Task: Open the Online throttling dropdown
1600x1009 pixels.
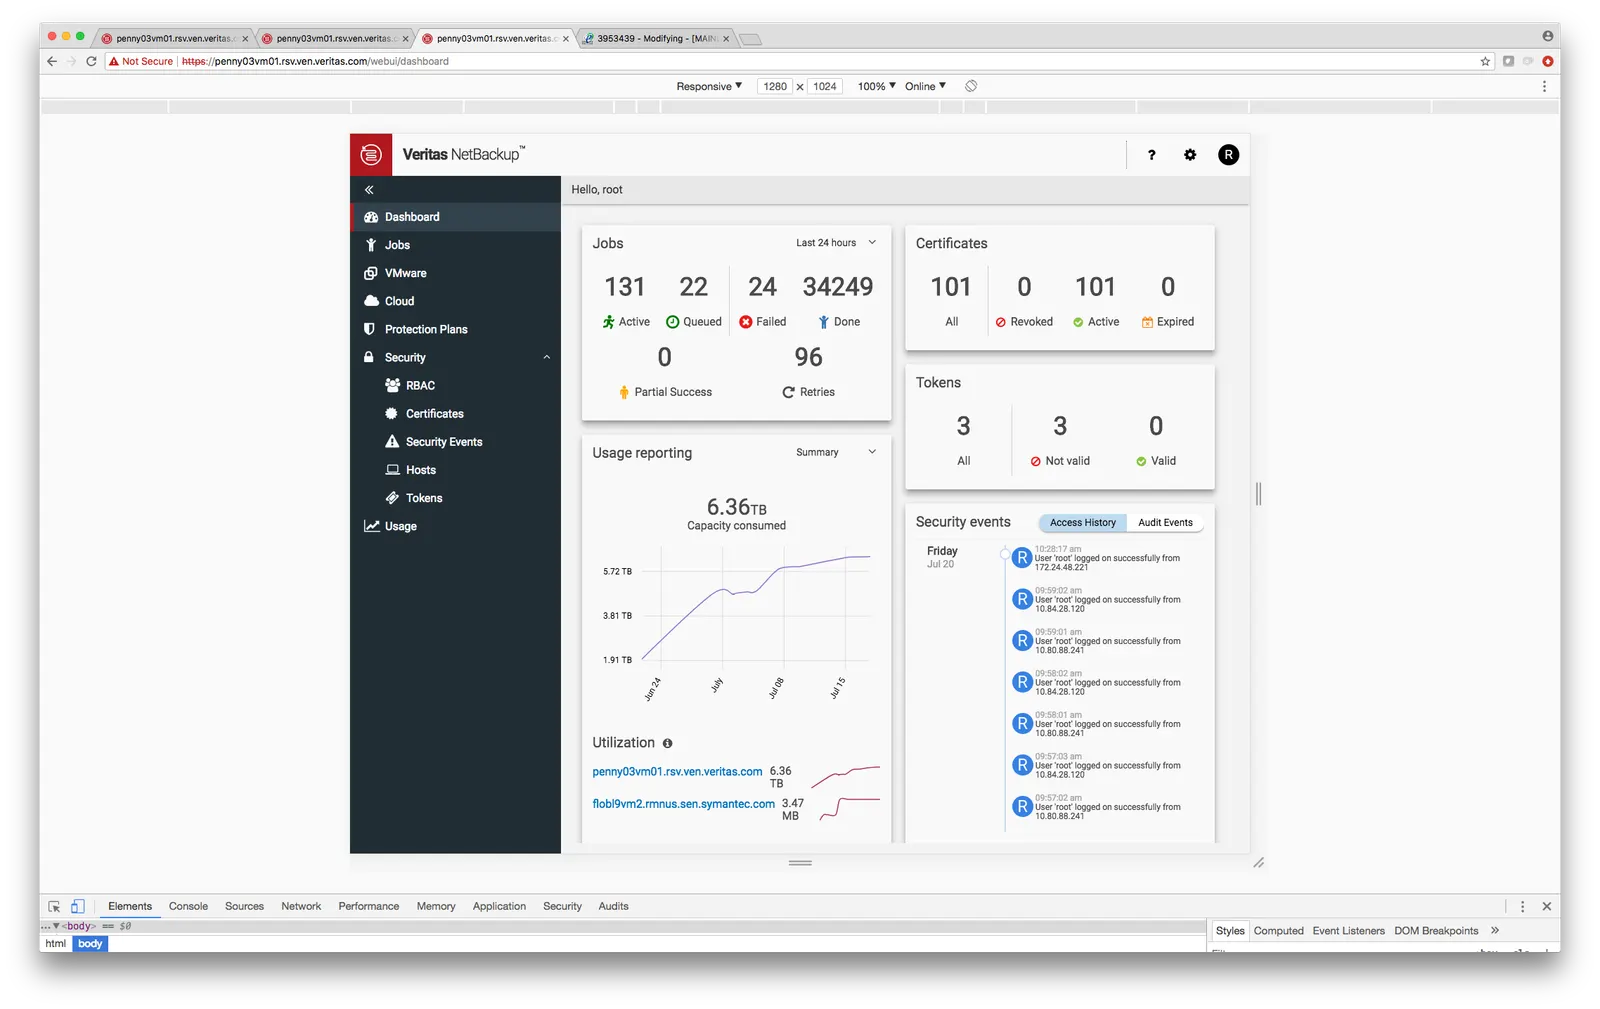Action: (925, 86)
